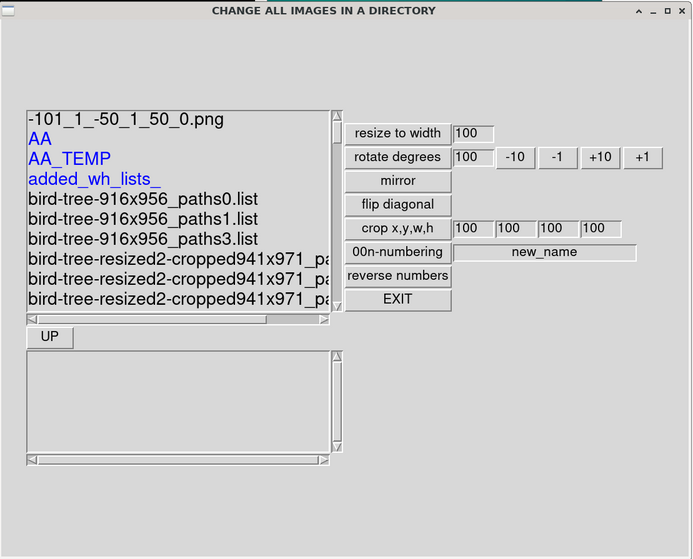Screen dimensions: 693x559
Task: Click file list vertical scrollbar thumb
Action: (337, 133)
